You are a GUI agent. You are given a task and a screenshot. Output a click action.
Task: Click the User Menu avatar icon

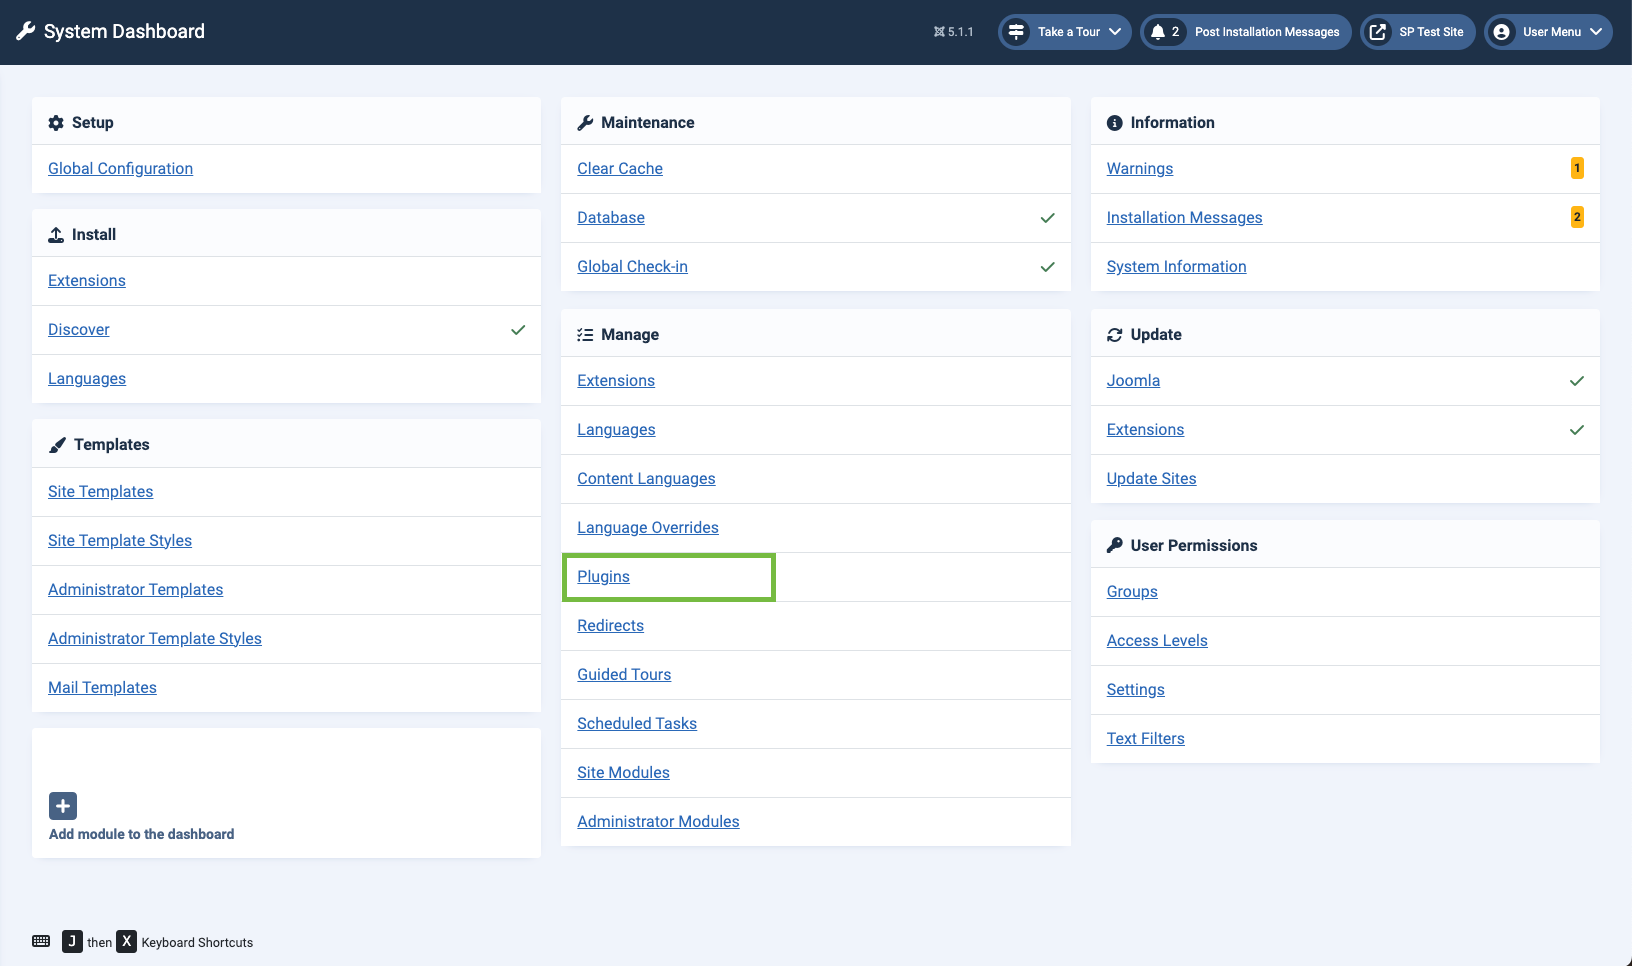[1501, 32]
